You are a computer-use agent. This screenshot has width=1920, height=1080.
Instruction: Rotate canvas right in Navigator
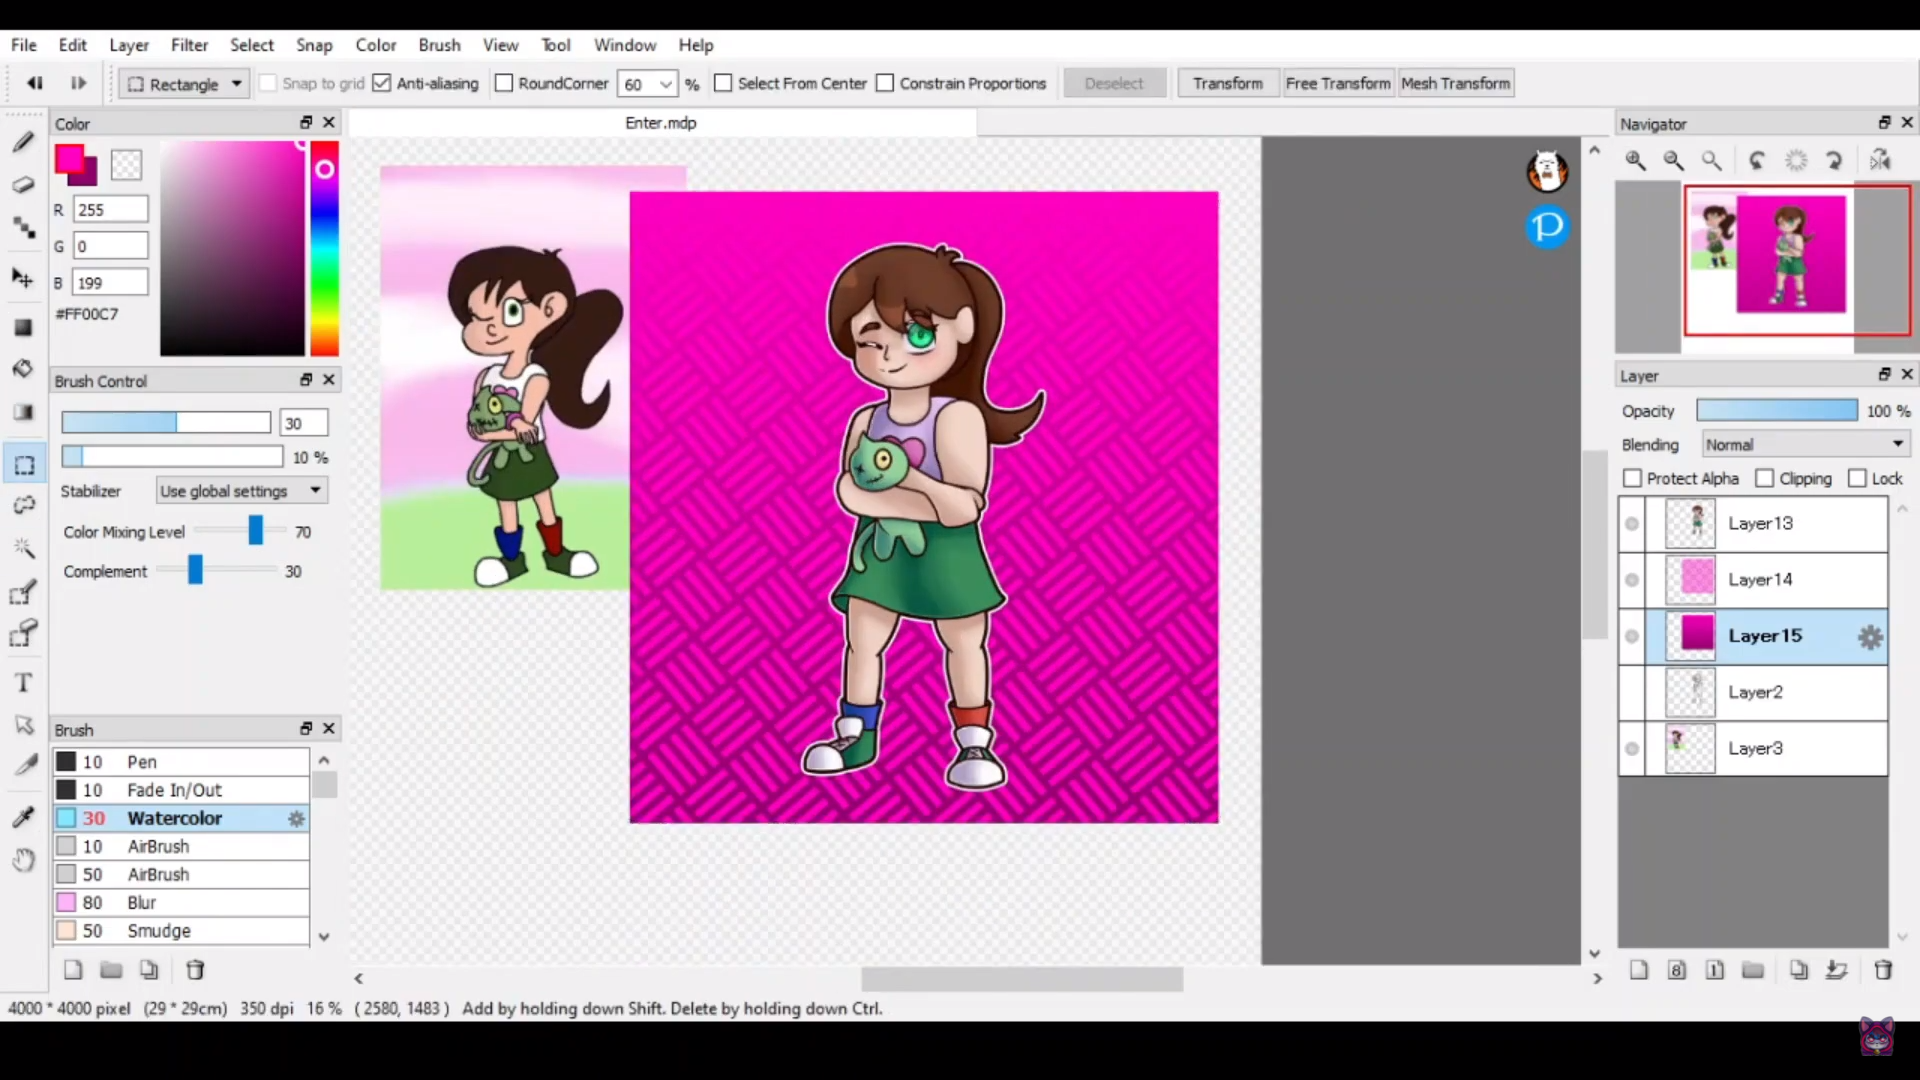[1834, 161]
